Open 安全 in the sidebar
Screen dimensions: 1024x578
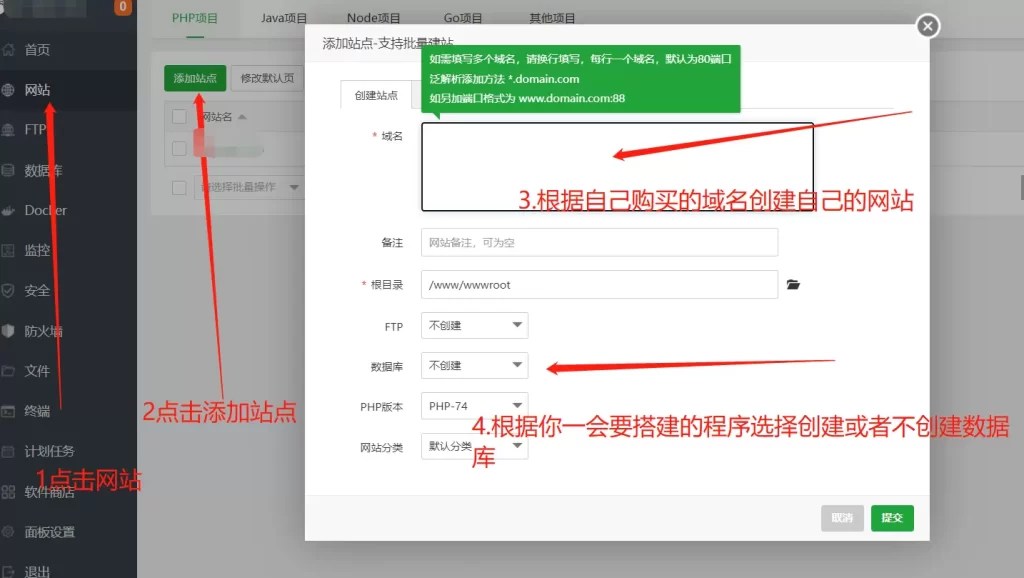[37, 291]
